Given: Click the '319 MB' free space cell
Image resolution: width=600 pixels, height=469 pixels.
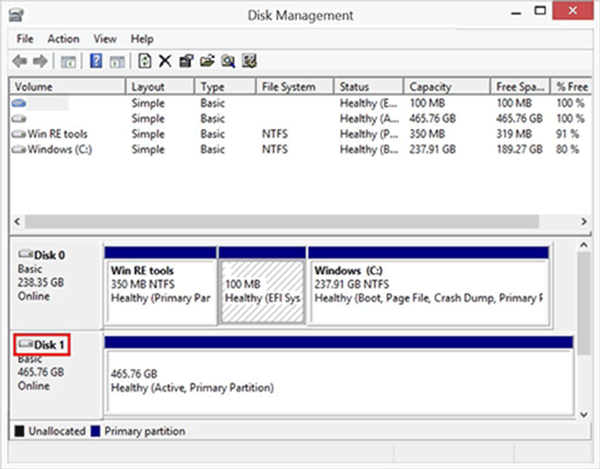Looking at the screenshot, I should (514, 134).
